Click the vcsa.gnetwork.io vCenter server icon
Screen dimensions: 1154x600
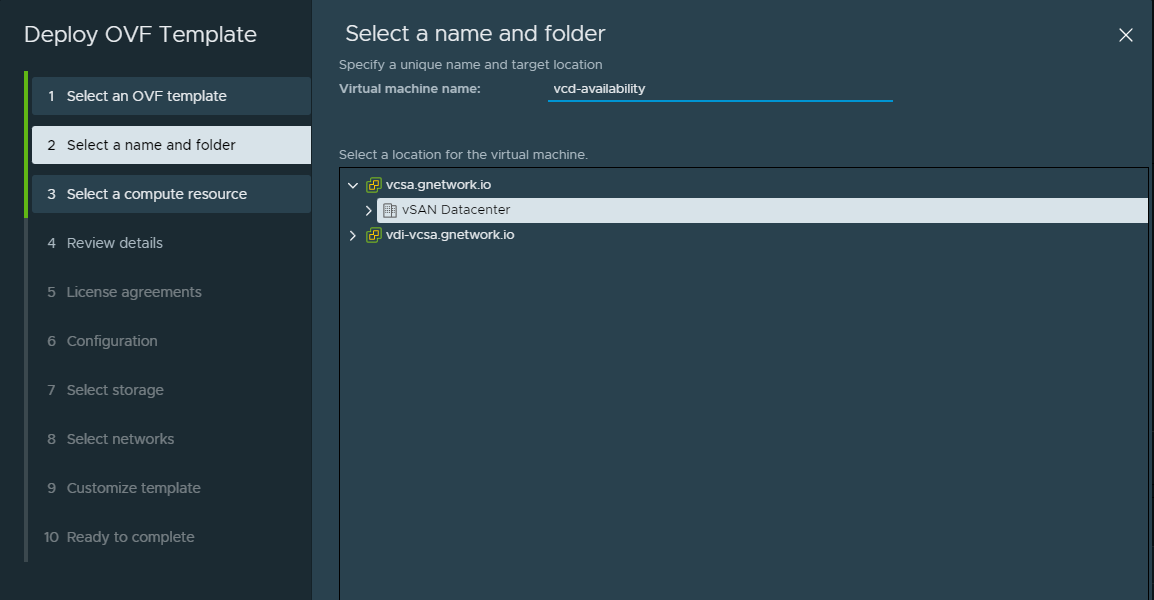375,184
